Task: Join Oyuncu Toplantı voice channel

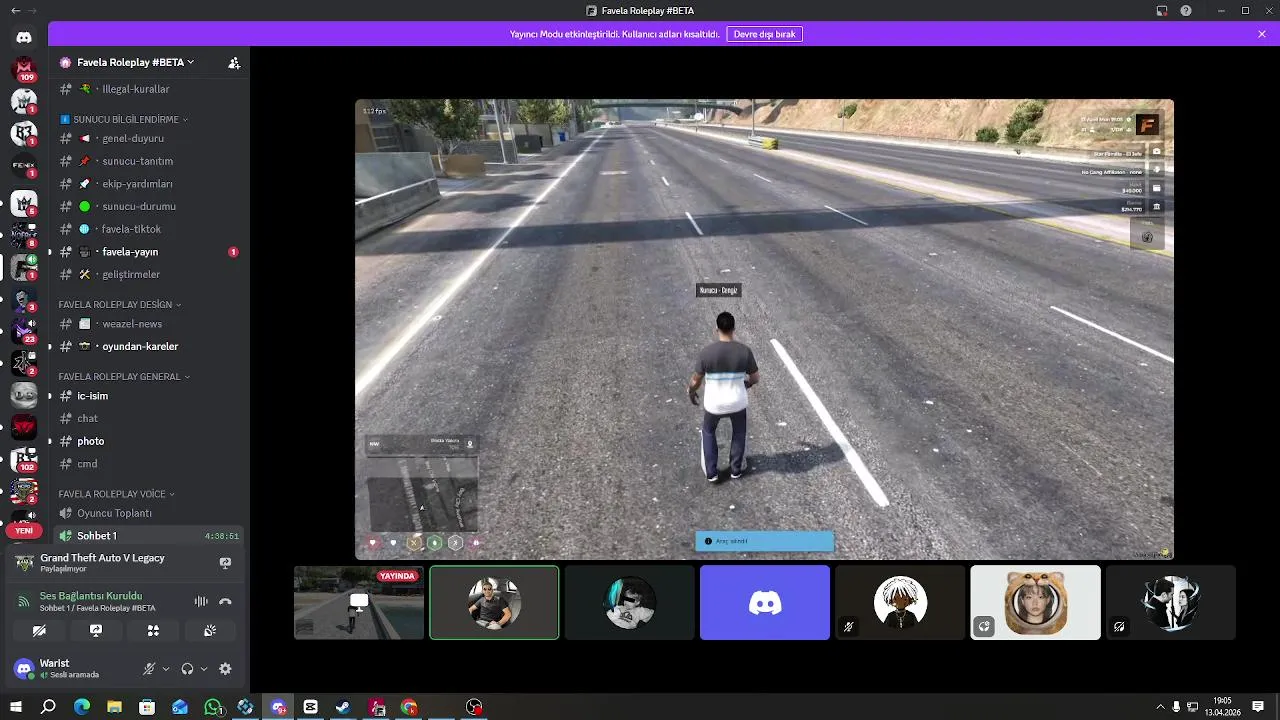Action: pos(149,513)
